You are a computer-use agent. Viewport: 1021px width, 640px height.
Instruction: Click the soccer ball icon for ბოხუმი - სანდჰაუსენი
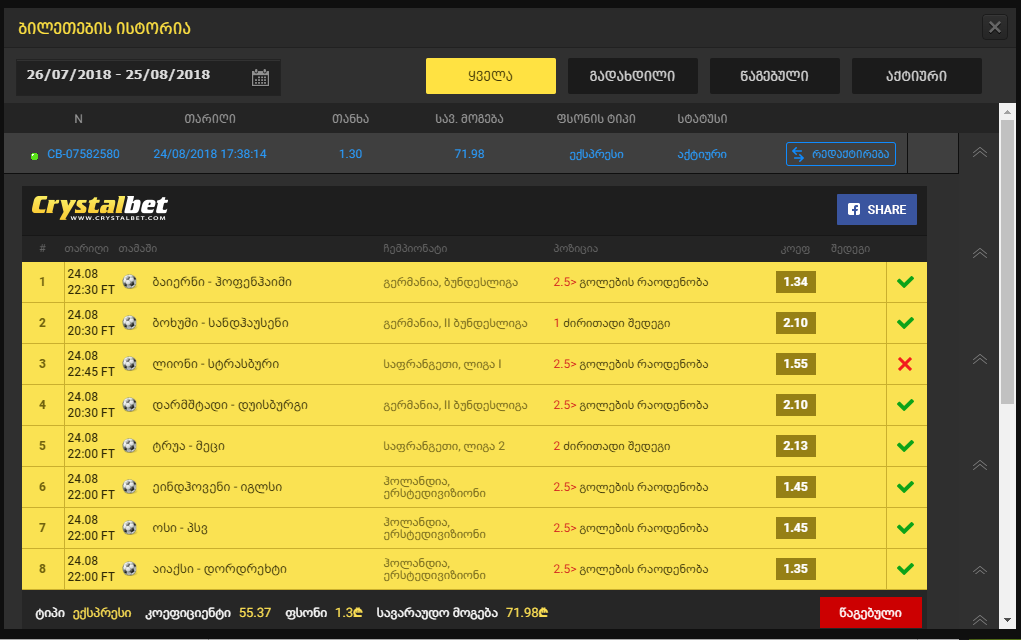click(130, 322)
